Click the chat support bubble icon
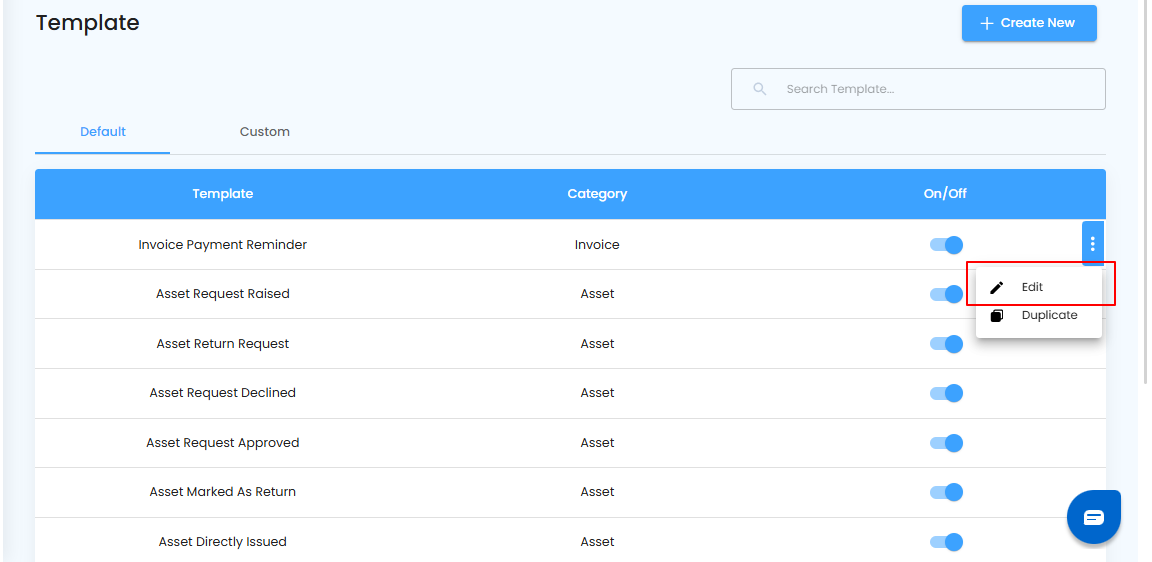The width and height of the screenshot is (1152, 562). [1093, 517]
